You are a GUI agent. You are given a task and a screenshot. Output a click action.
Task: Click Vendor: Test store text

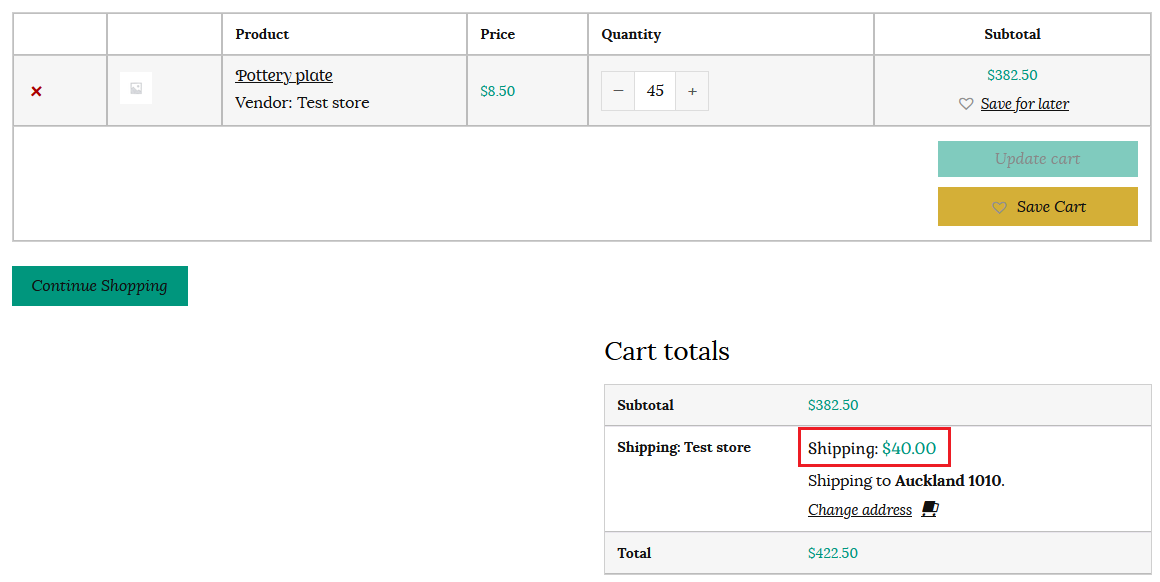pyautogui.click(x=302, y=103)
